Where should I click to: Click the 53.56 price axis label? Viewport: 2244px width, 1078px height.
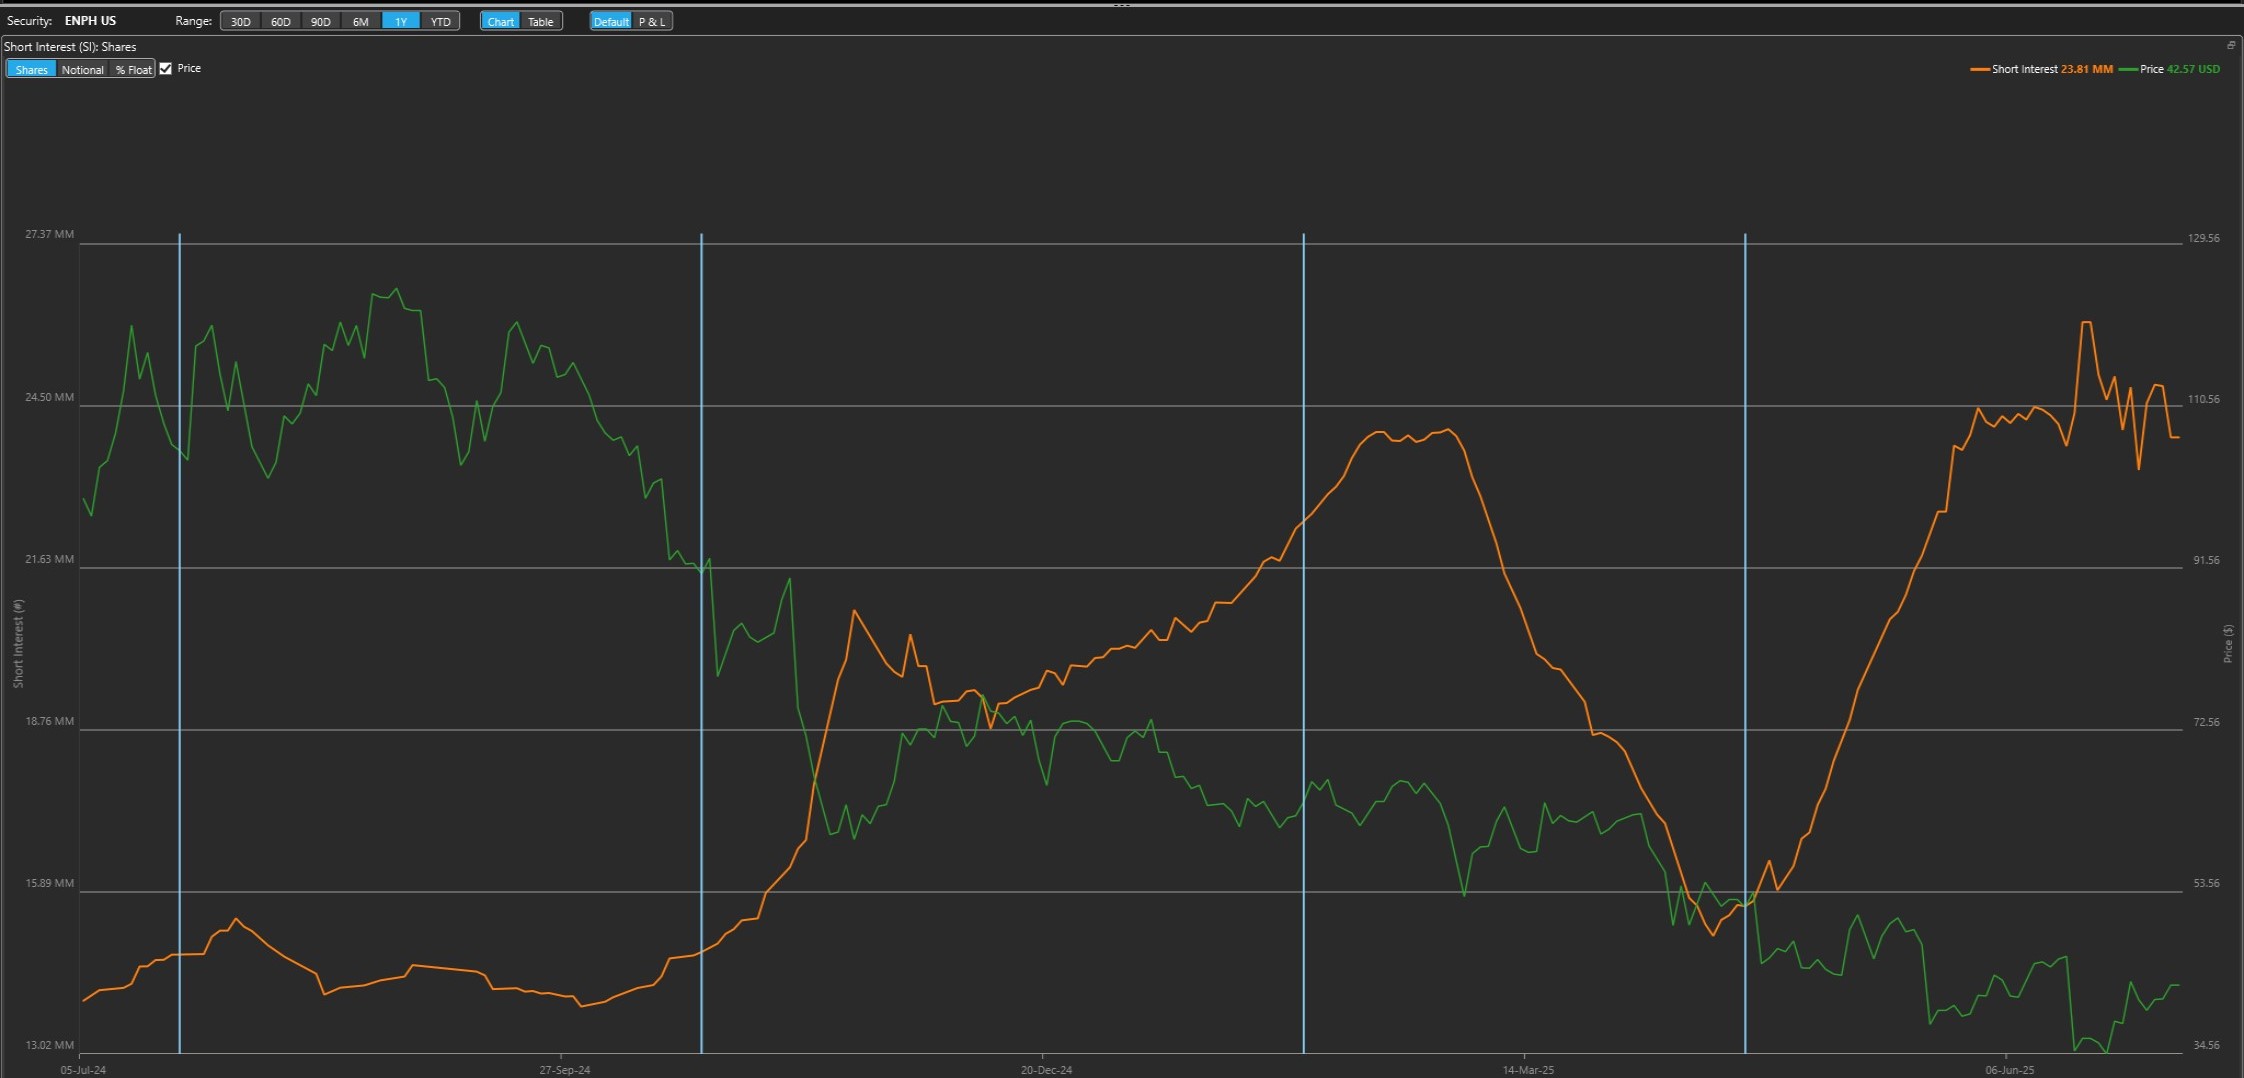[2206, 883]
